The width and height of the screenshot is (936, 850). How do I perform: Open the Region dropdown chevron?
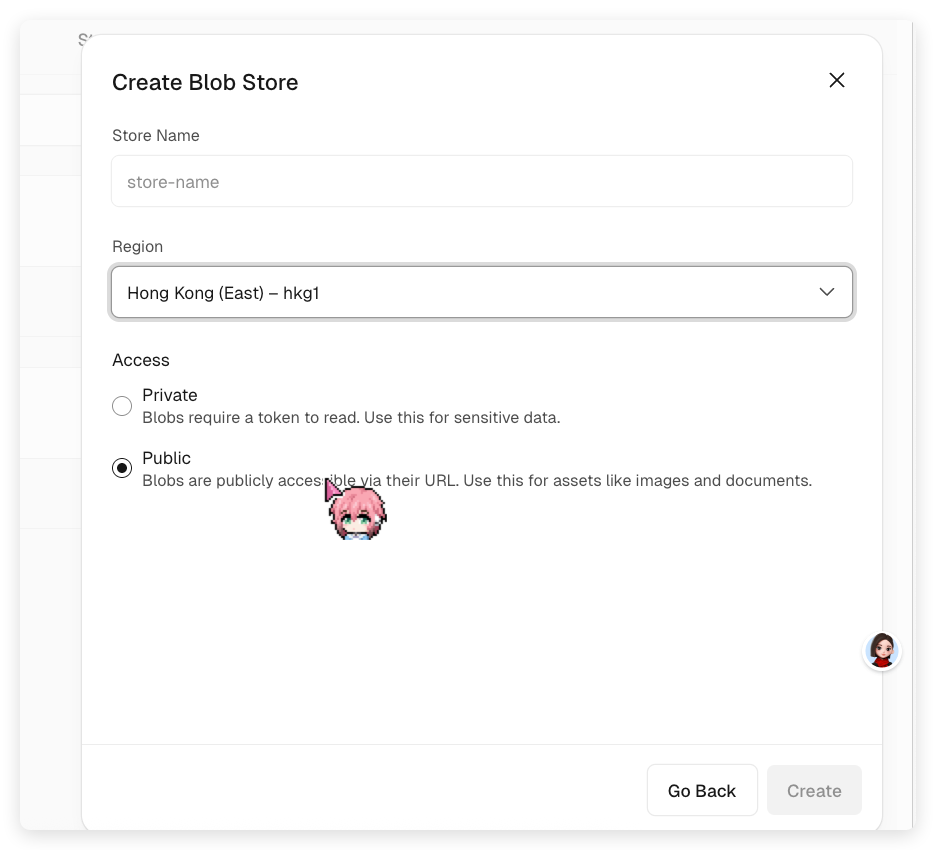[826, 292]
